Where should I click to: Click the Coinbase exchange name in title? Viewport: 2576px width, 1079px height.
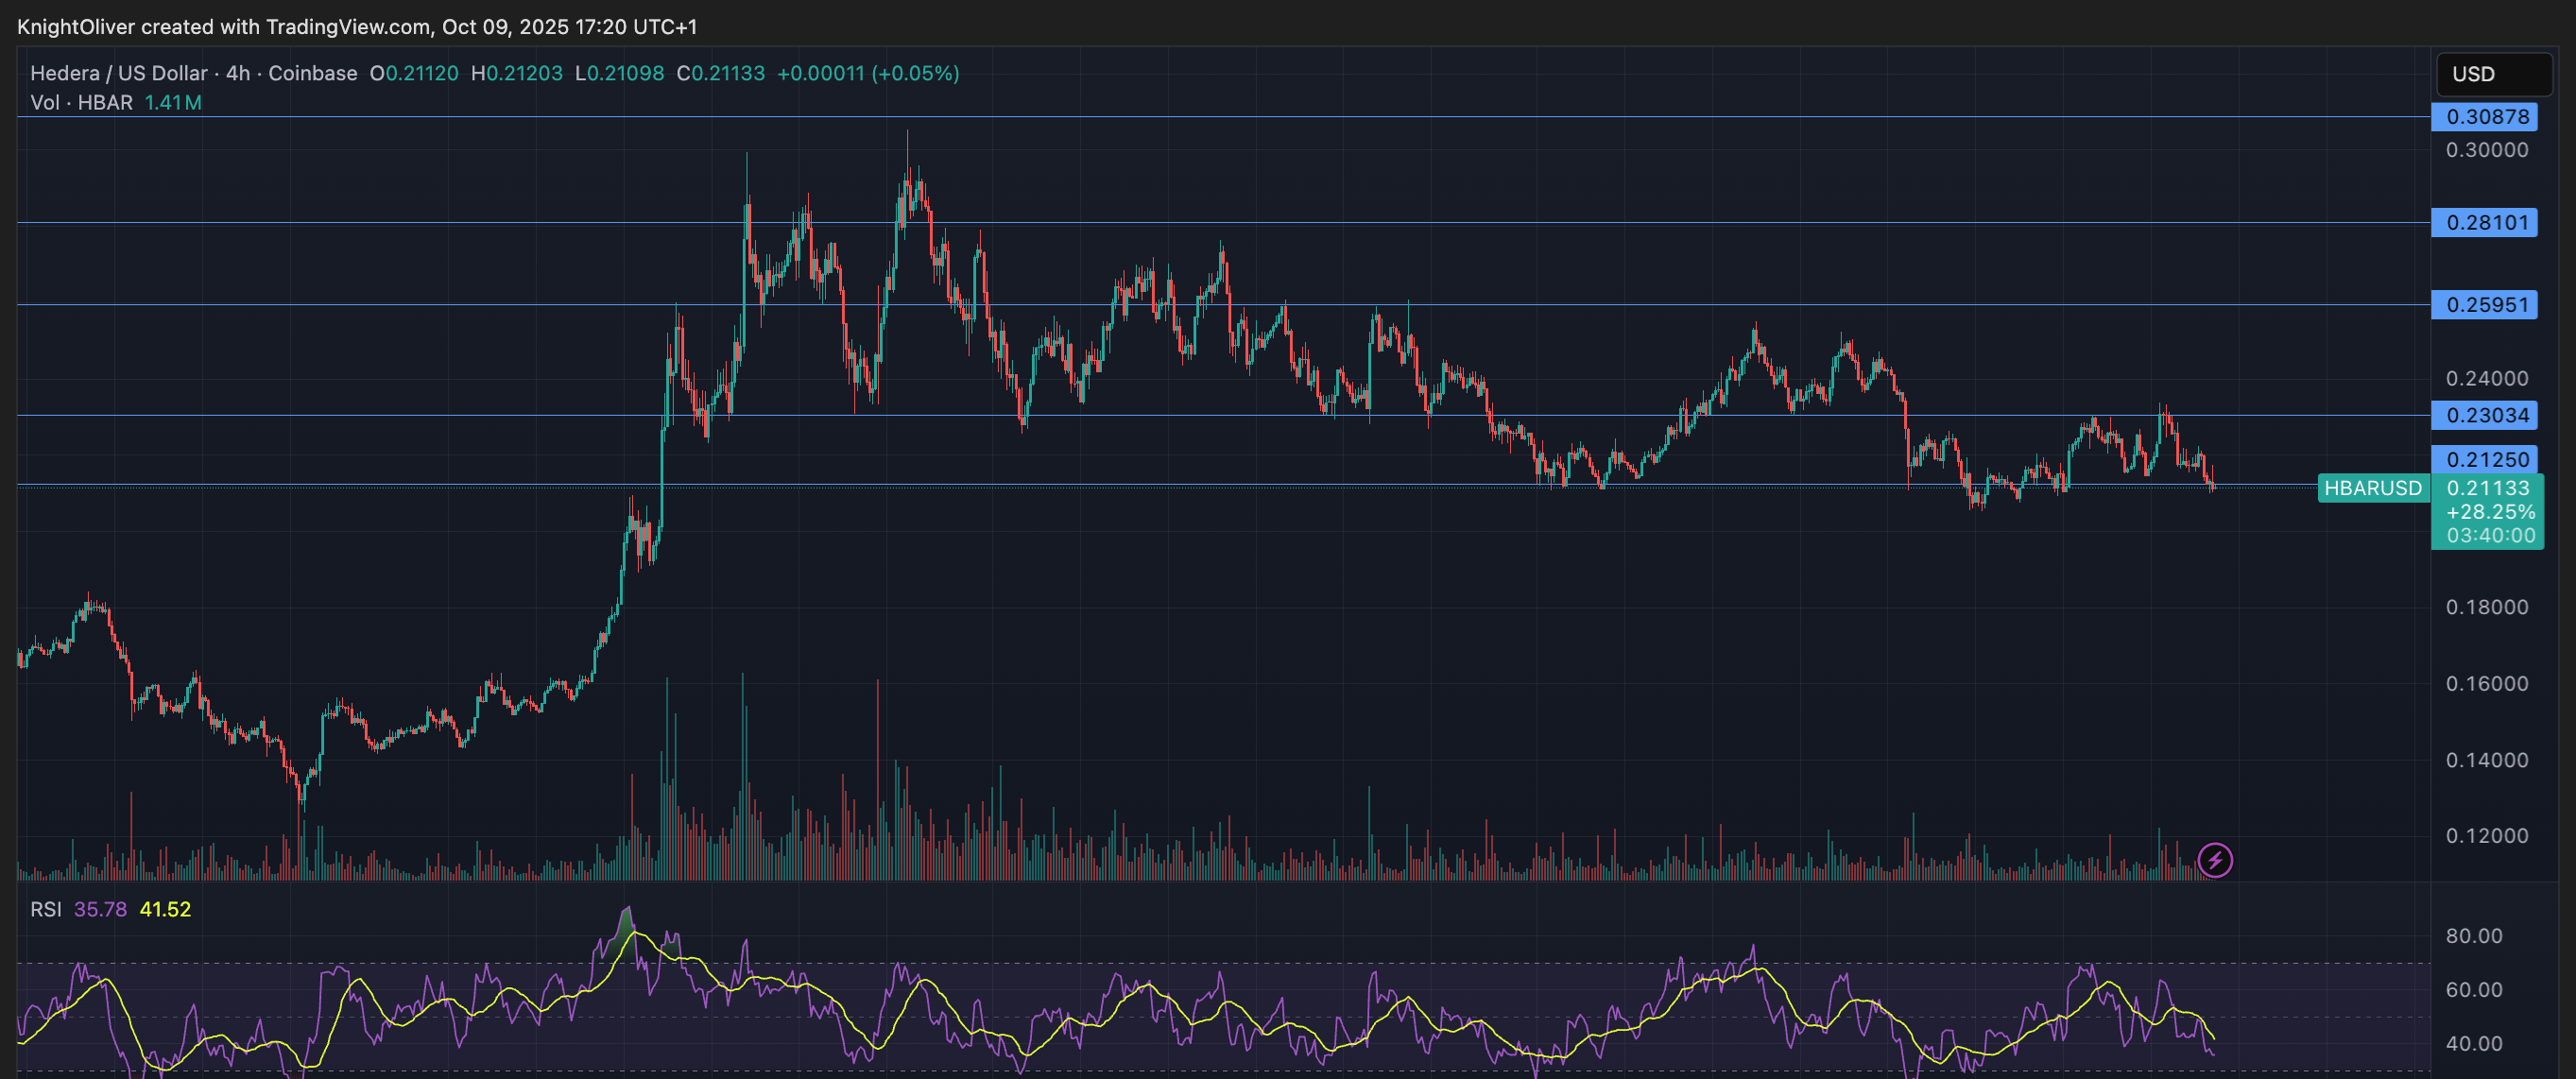coord(312,73)
